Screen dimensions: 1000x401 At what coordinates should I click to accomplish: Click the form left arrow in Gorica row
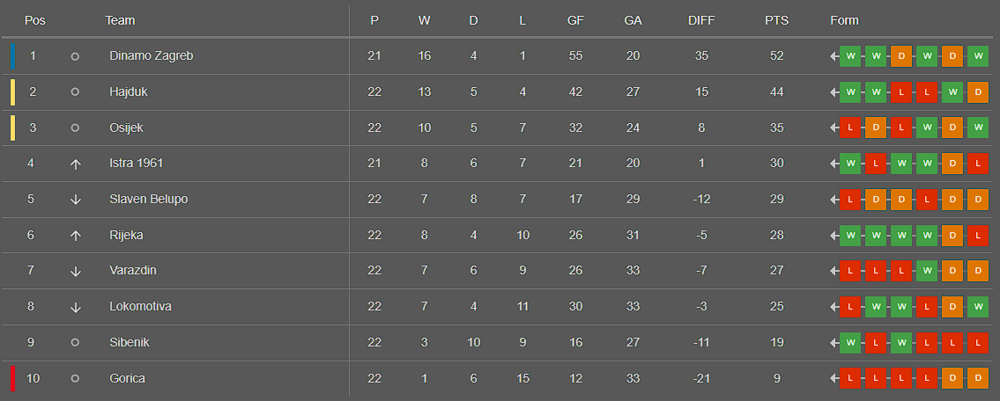[x=834, y=379]
